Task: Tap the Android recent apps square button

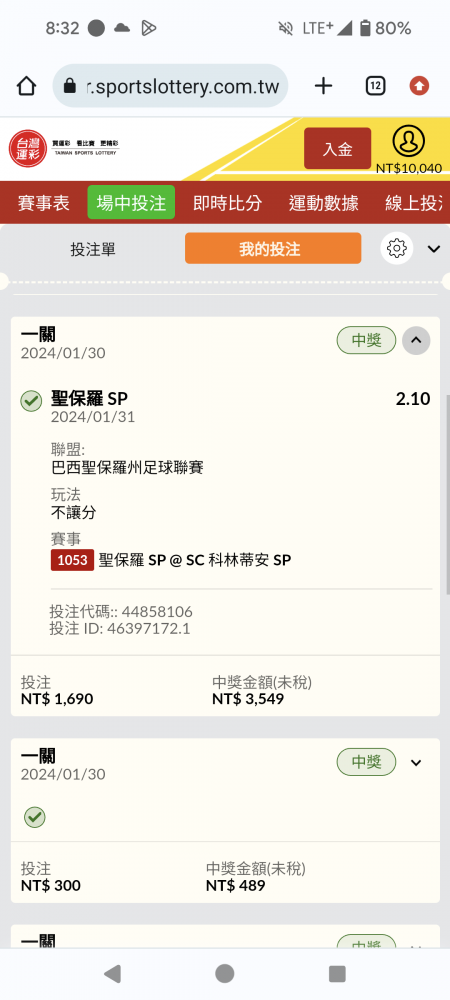Action: click(337, 973)
